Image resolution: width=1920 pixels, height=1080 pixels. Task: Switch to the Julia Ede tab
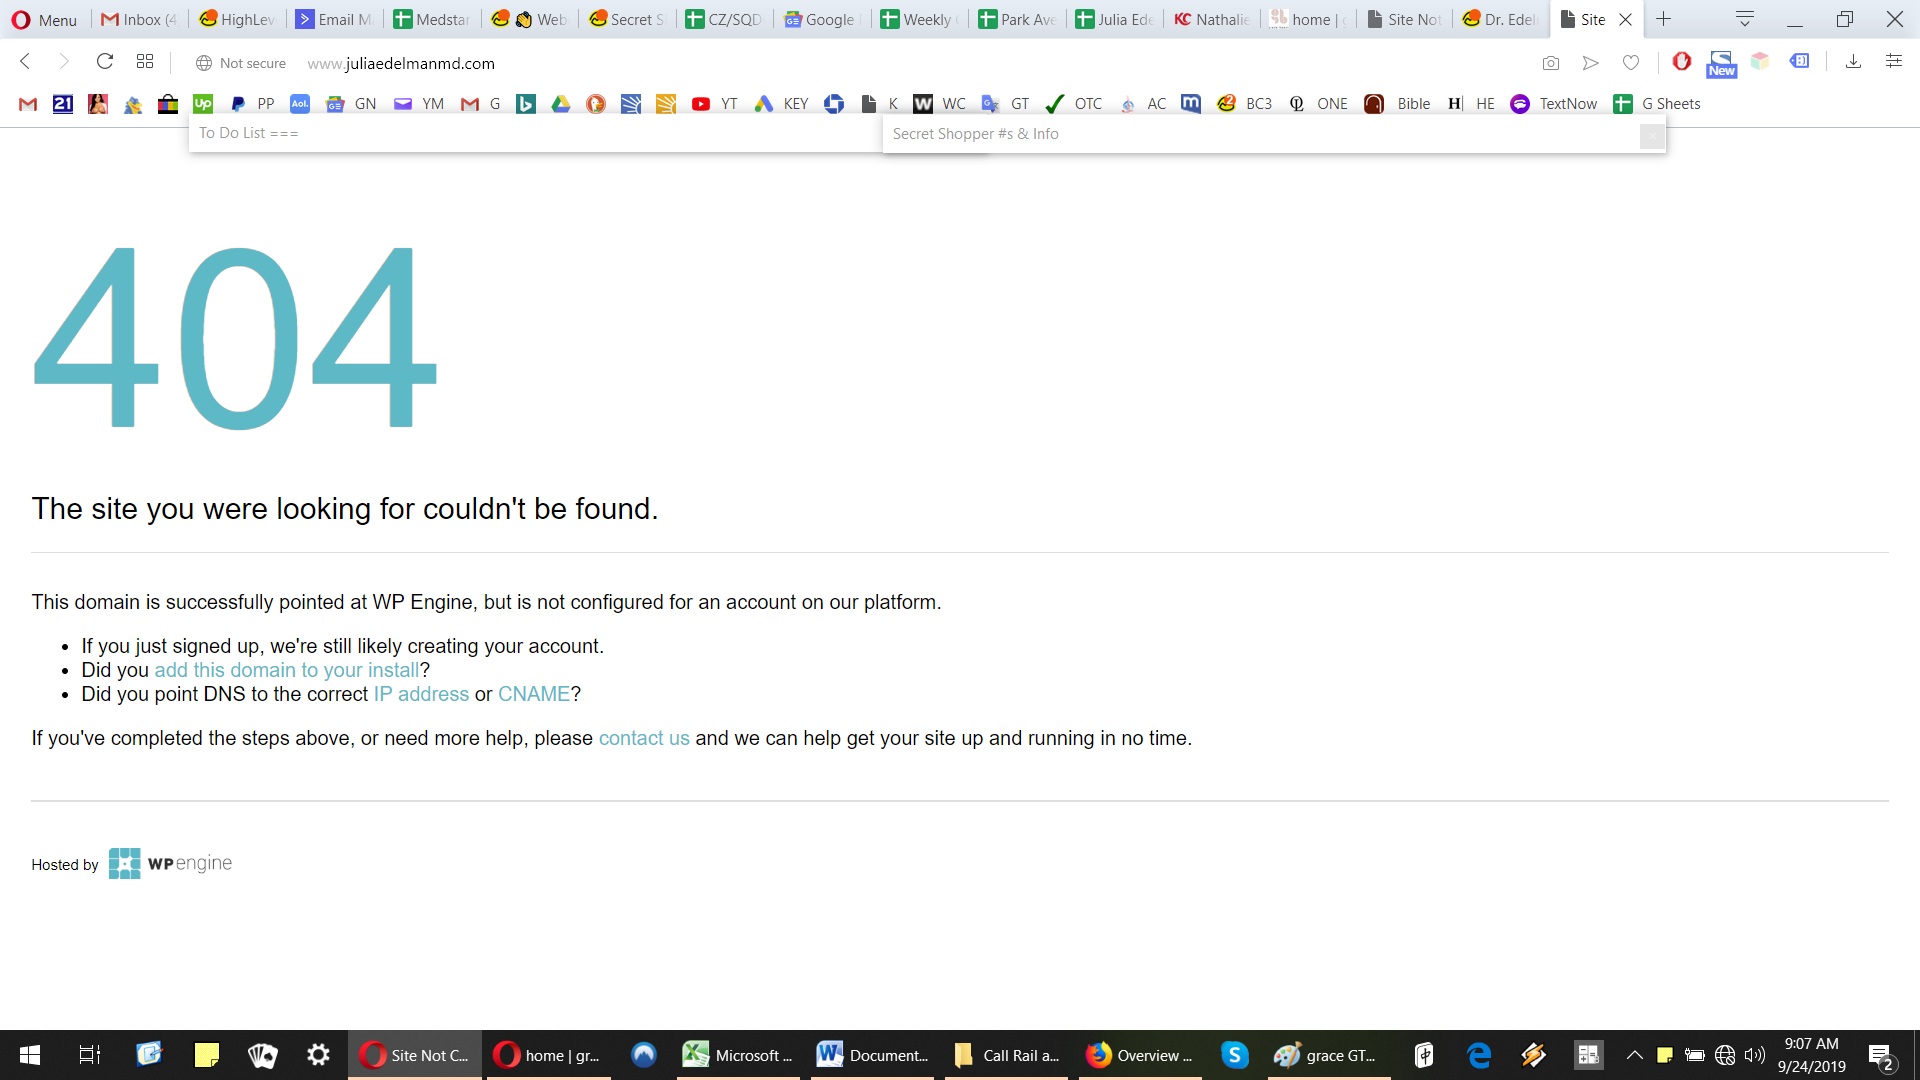1114,19
